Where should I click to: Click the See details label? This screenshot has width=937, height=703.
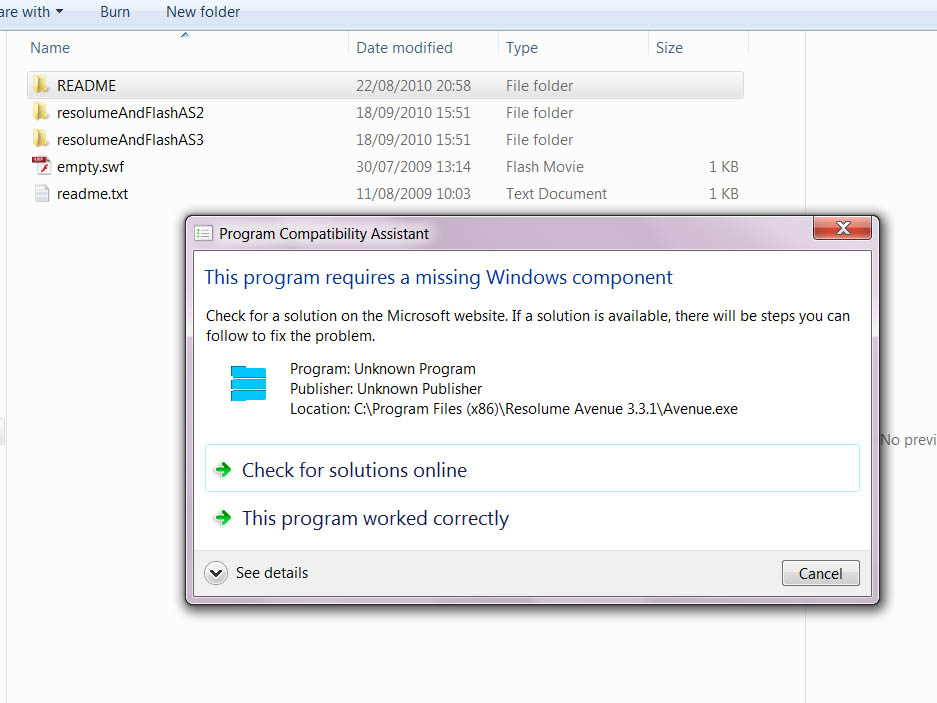(272, 573)
